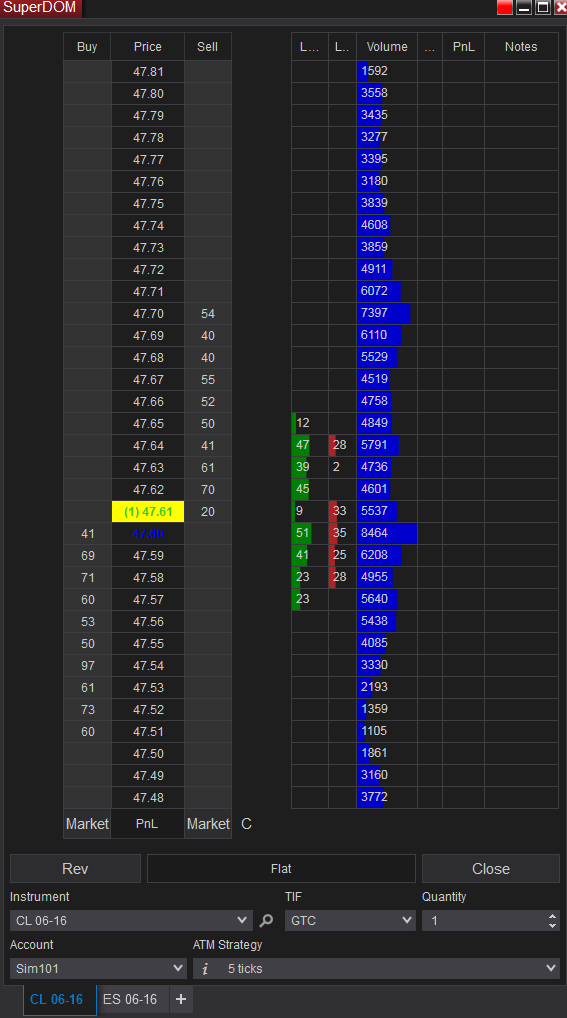This screenshot has width=567, height=1018.
Task: Click volume bar 1105
Action: coord(387,731)
